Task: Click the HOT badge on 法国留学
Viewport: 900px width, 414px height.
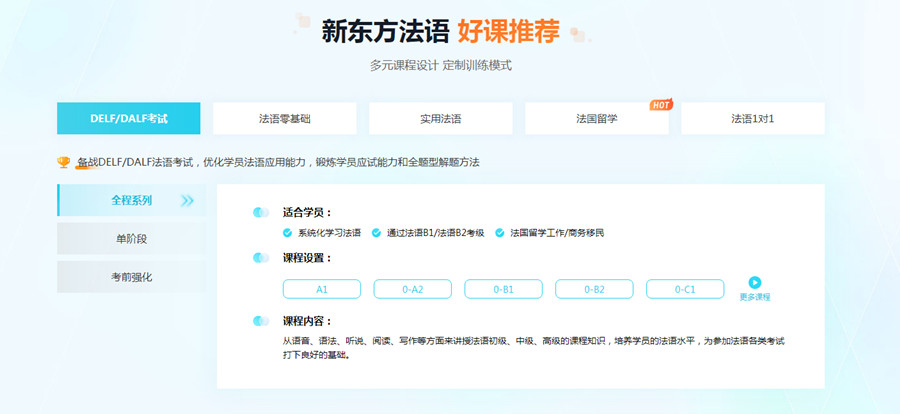Action: tap(659, 104)
